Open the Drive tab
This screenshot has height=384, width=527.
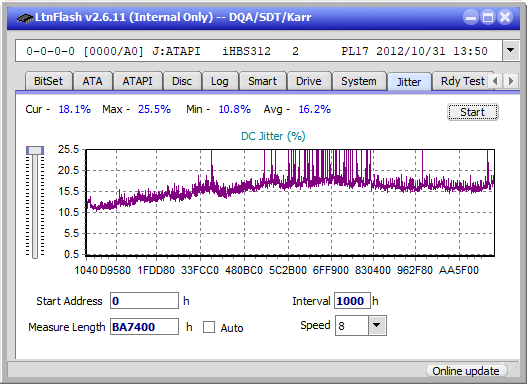[309, 81]
